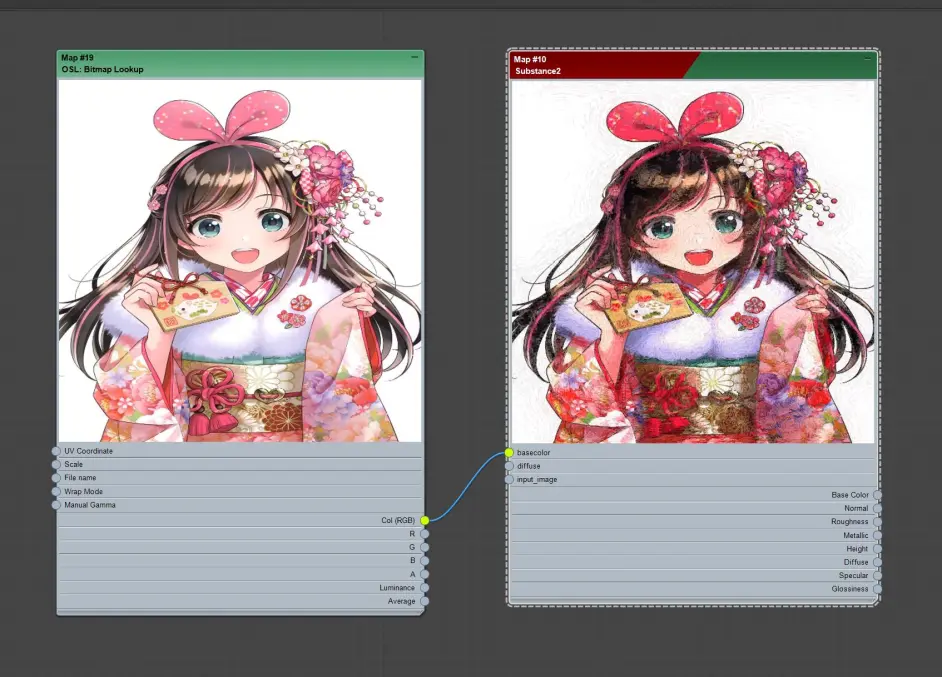The height and width of the screenshot is (677, 942).
Task: Collapse the Map #10 Substance2 node
Action: tap(867, 58)
